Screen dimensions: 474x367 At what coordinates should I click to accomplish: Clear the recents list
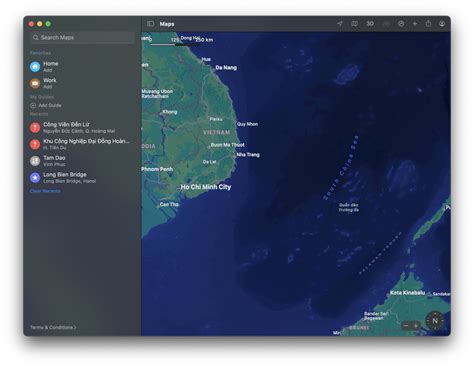tap(45, 191)
